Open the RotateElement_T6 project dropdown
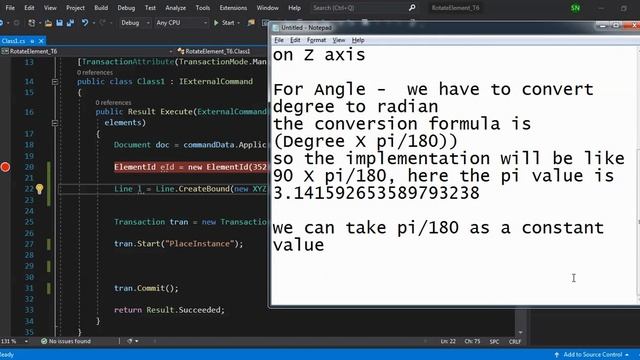 click(87, 51)
